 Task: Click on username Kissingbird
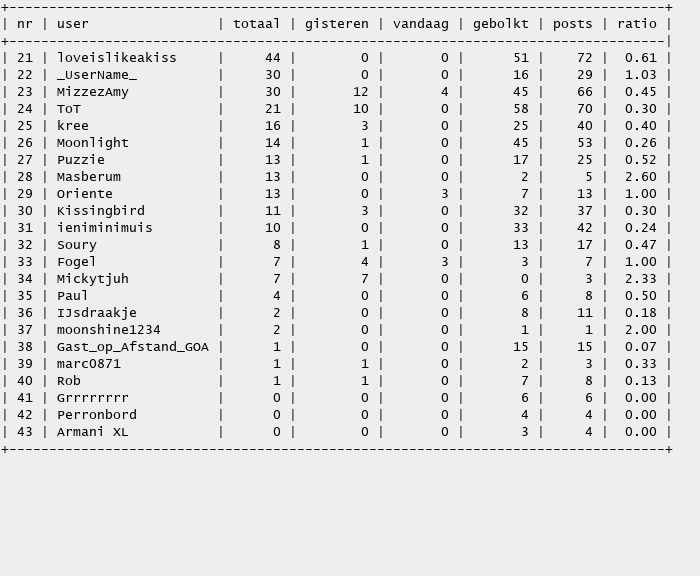point(101,211)
